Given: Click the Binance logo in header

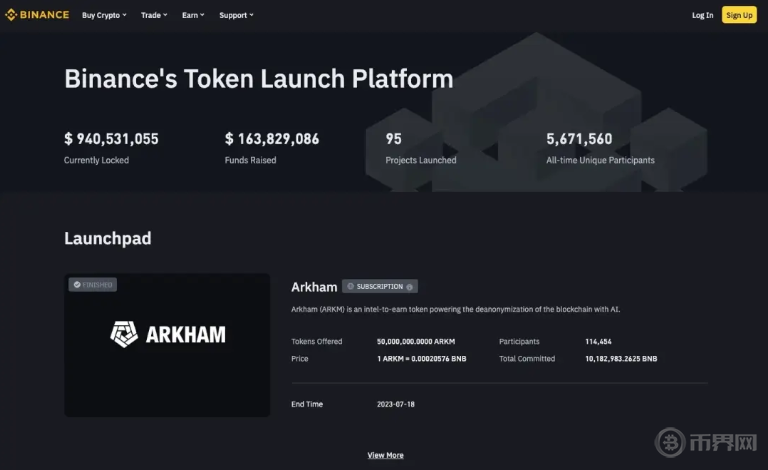Looking at the screenshot, I should pos(38,15).
